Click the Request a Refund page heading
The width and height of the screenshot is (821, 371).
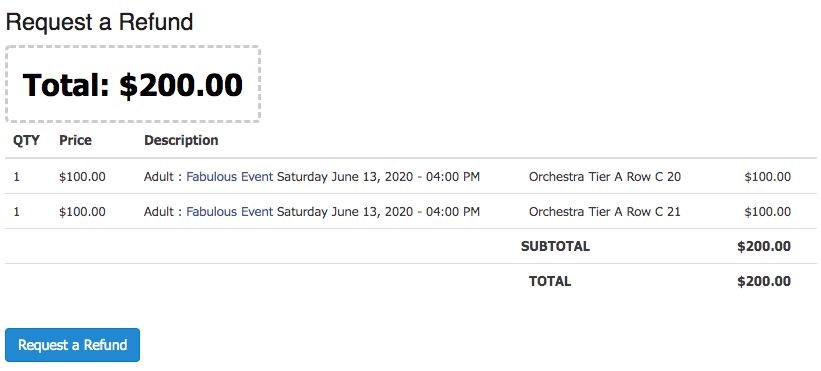tap(99, 22)
